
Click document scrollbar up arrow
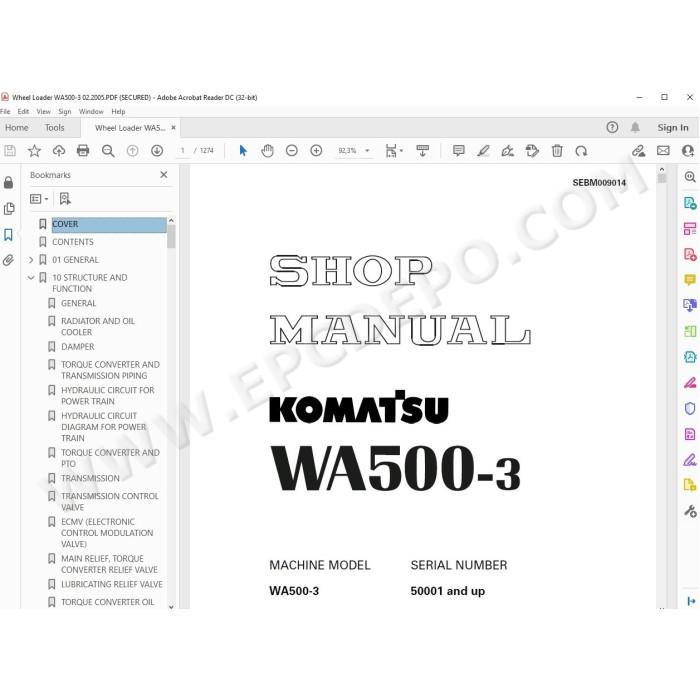[x=662, y=170]
